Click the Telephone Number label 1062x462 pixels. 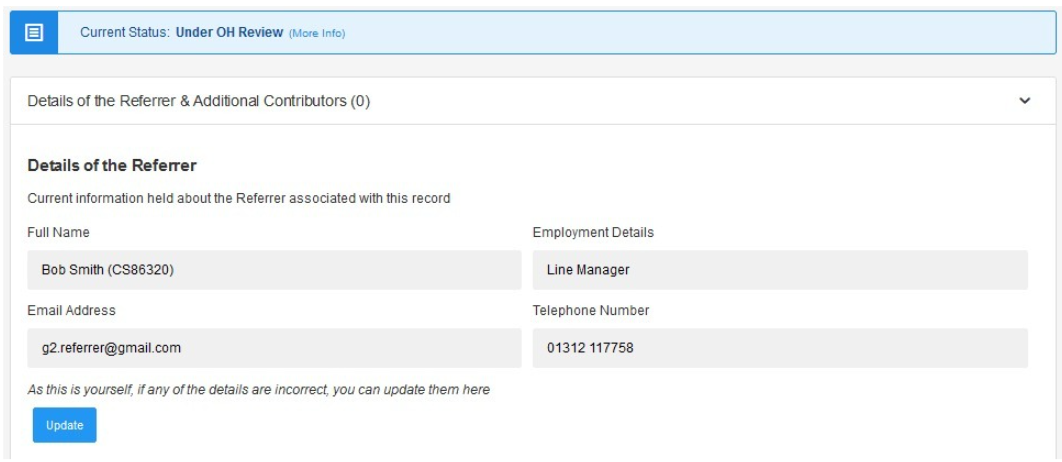tap(591, 310)
